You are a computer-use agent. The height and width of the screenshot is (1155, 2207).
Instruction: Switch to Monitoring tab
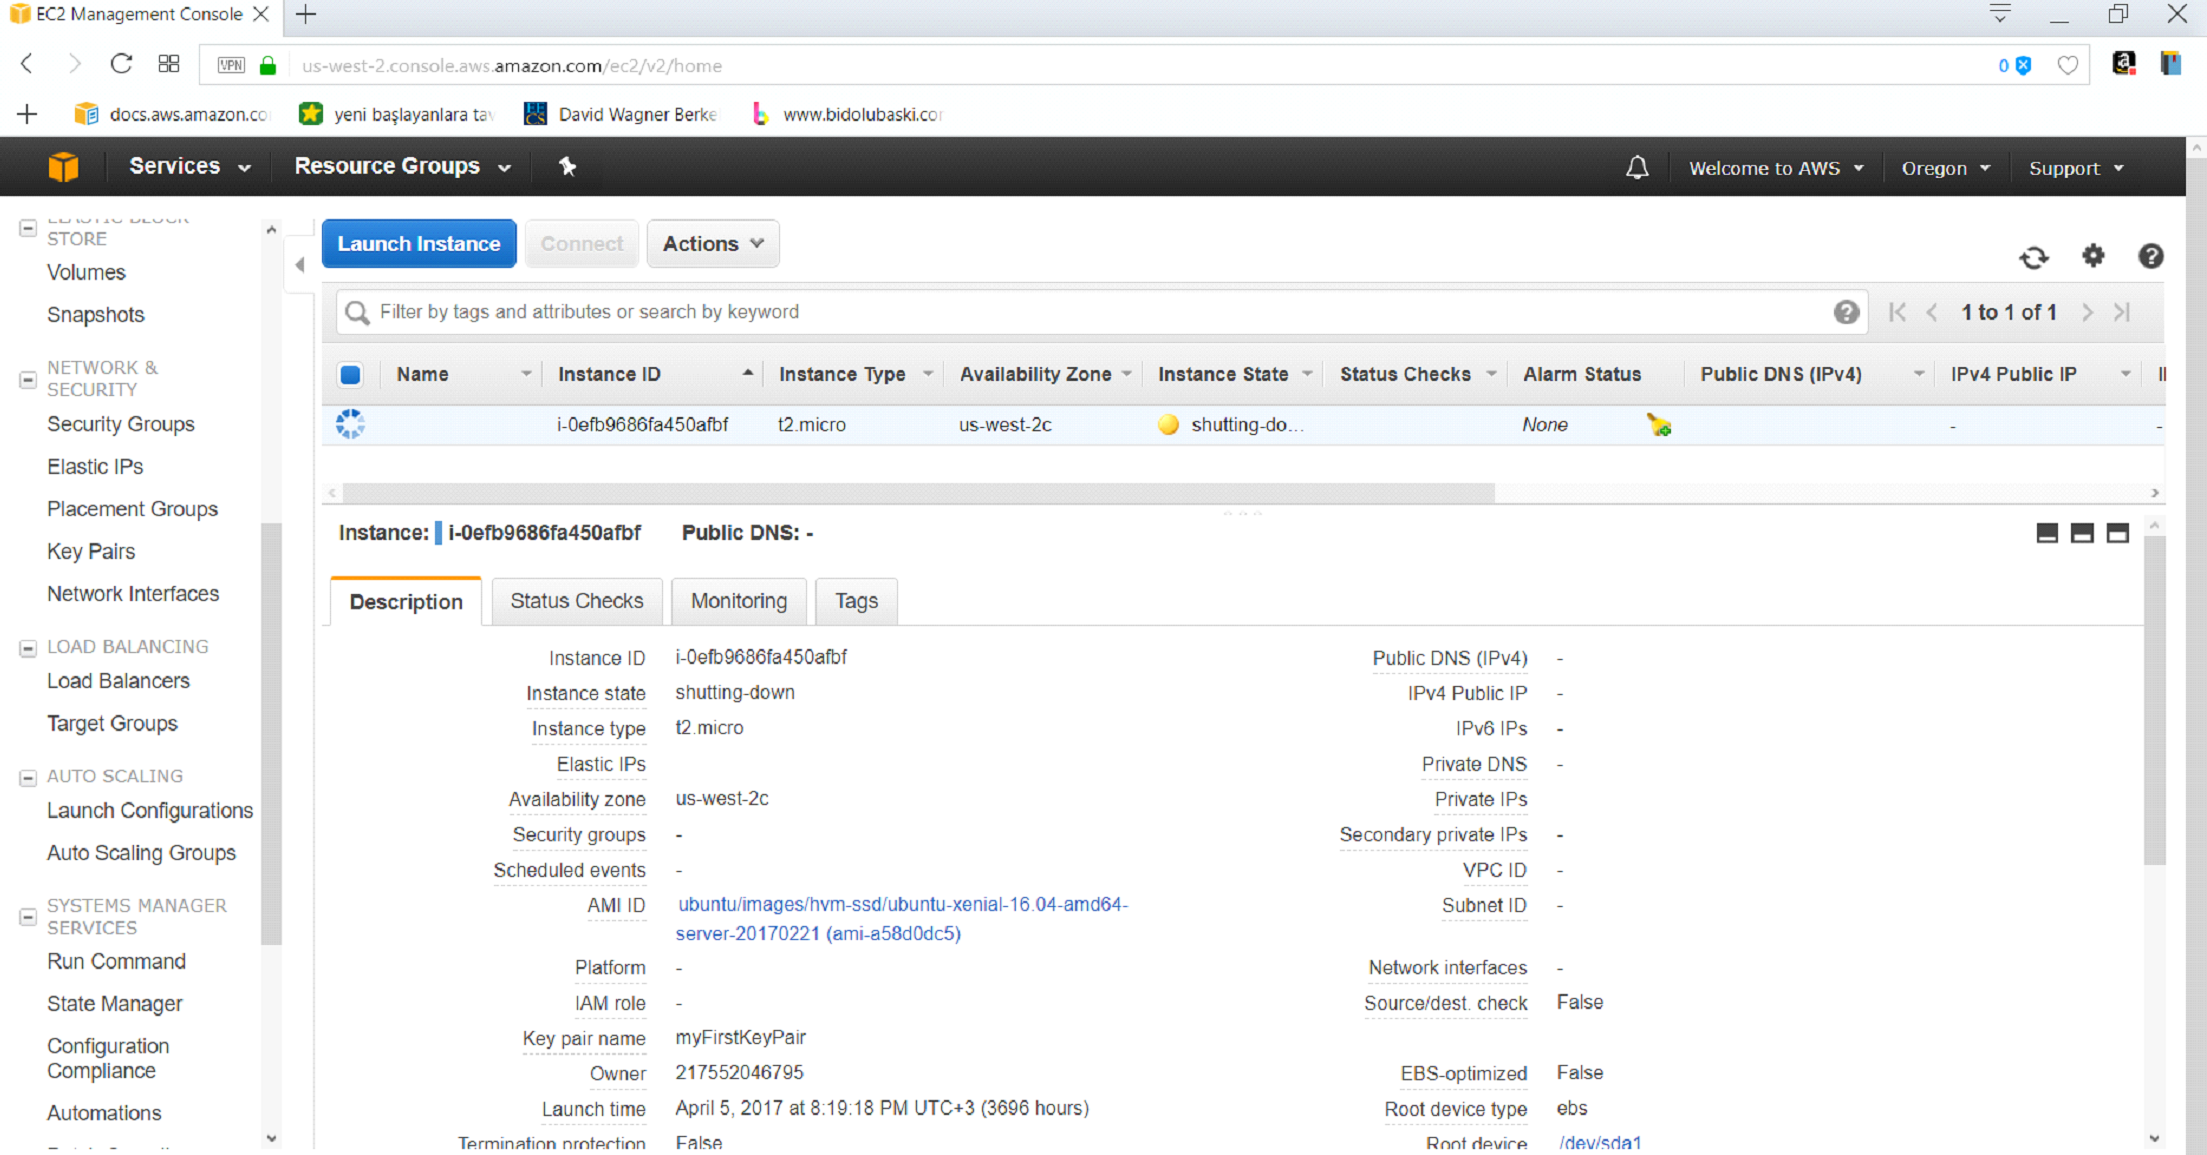coord(739,601)
